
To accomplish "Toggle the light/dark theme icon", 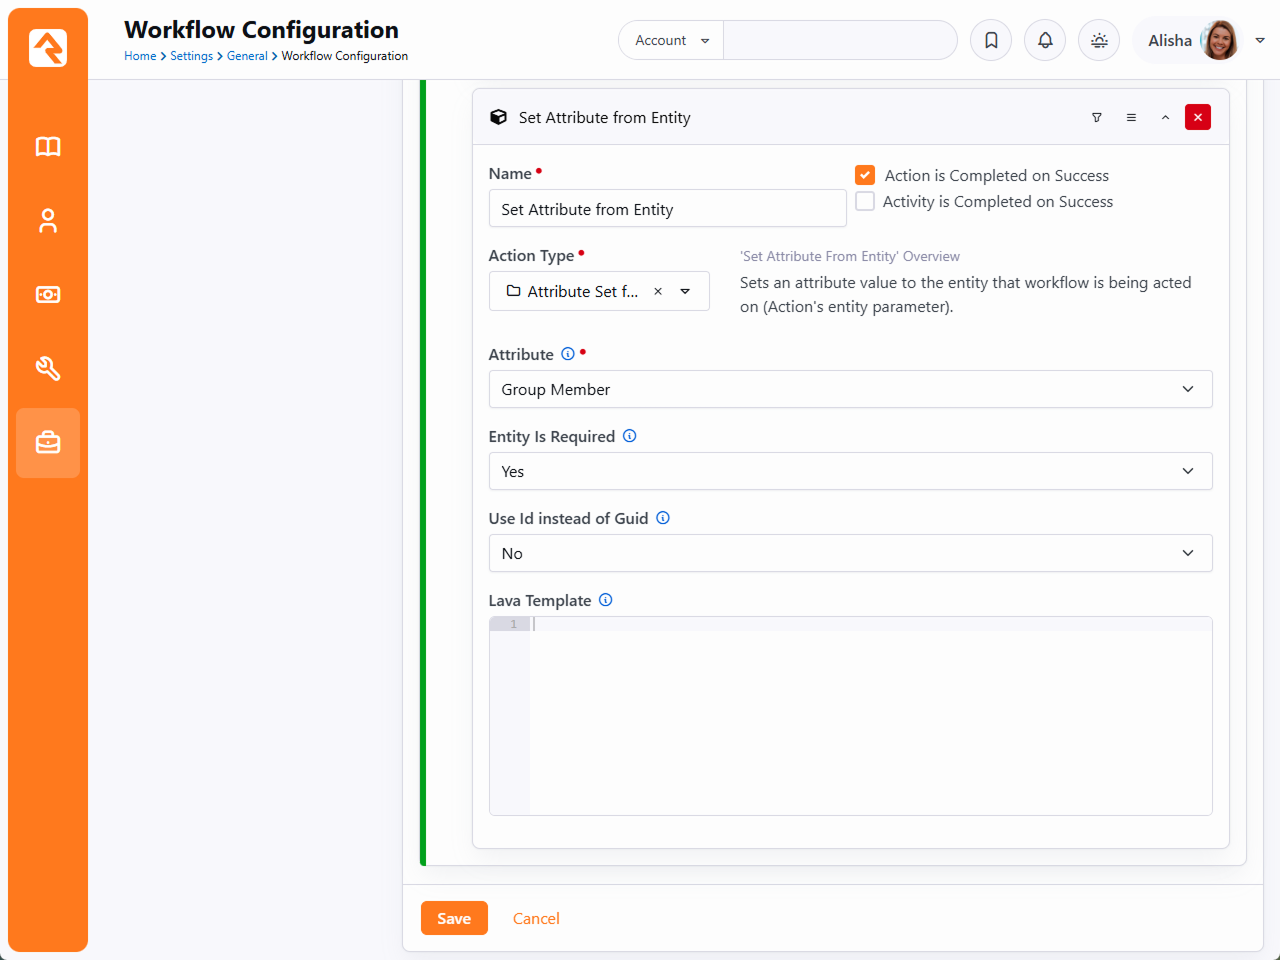I will pos(1099,40).
